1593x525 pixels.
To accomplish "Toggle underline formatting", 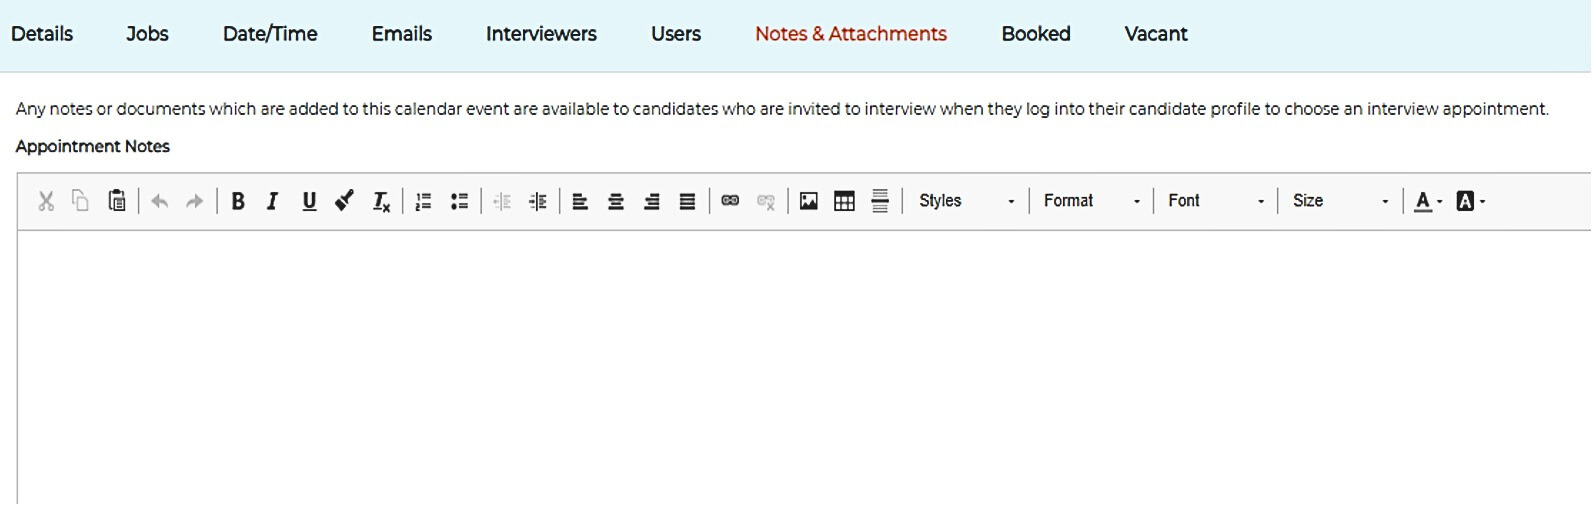I will tap(309, 201).
